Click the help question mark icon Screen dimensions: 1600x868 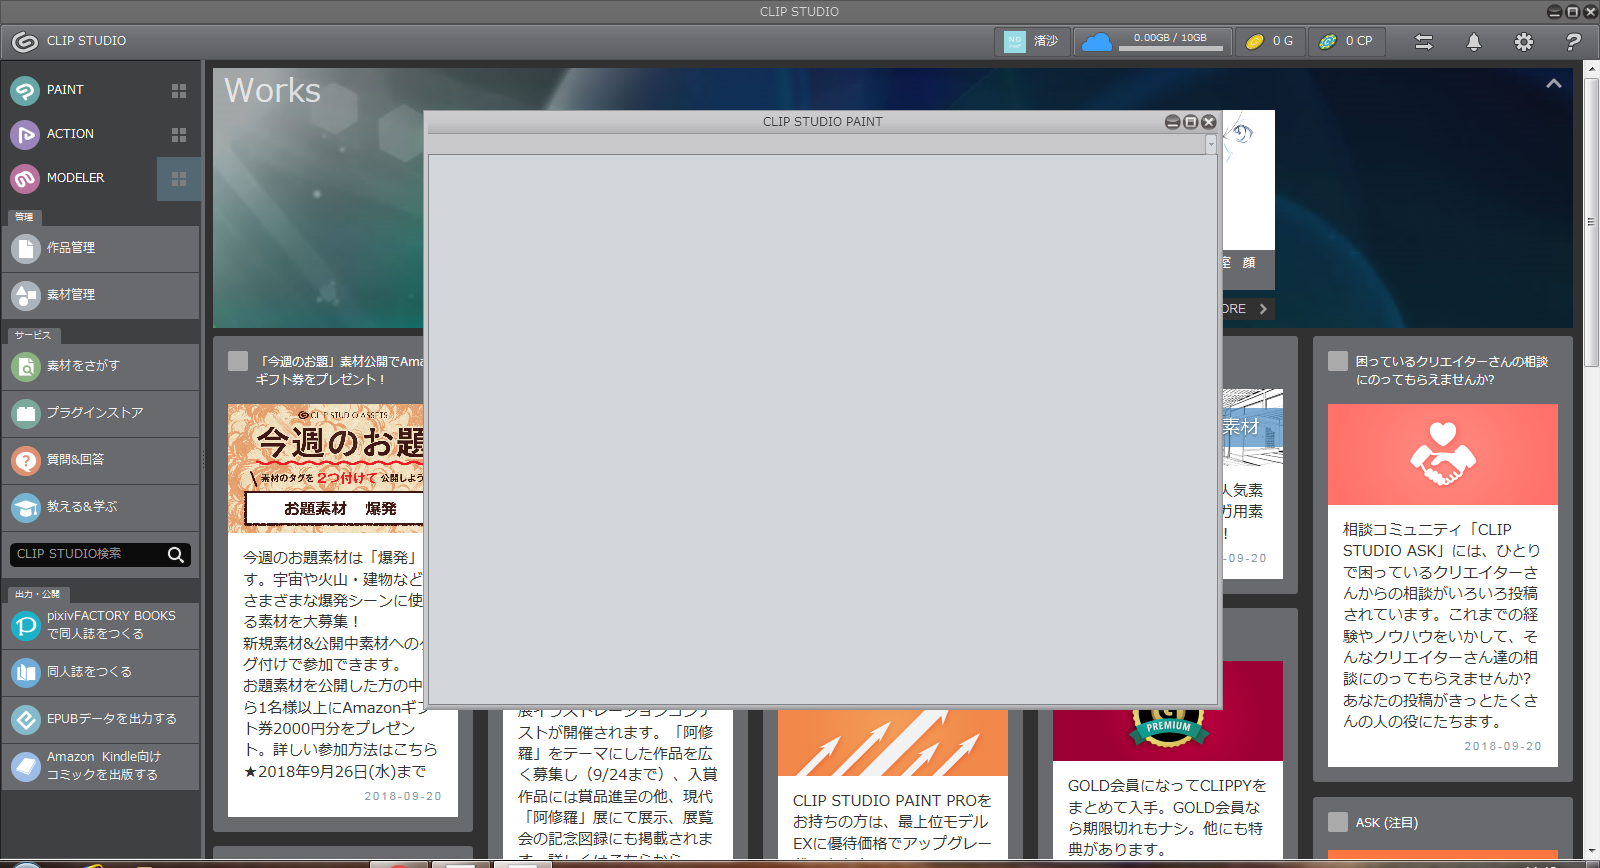(1573, 42)
